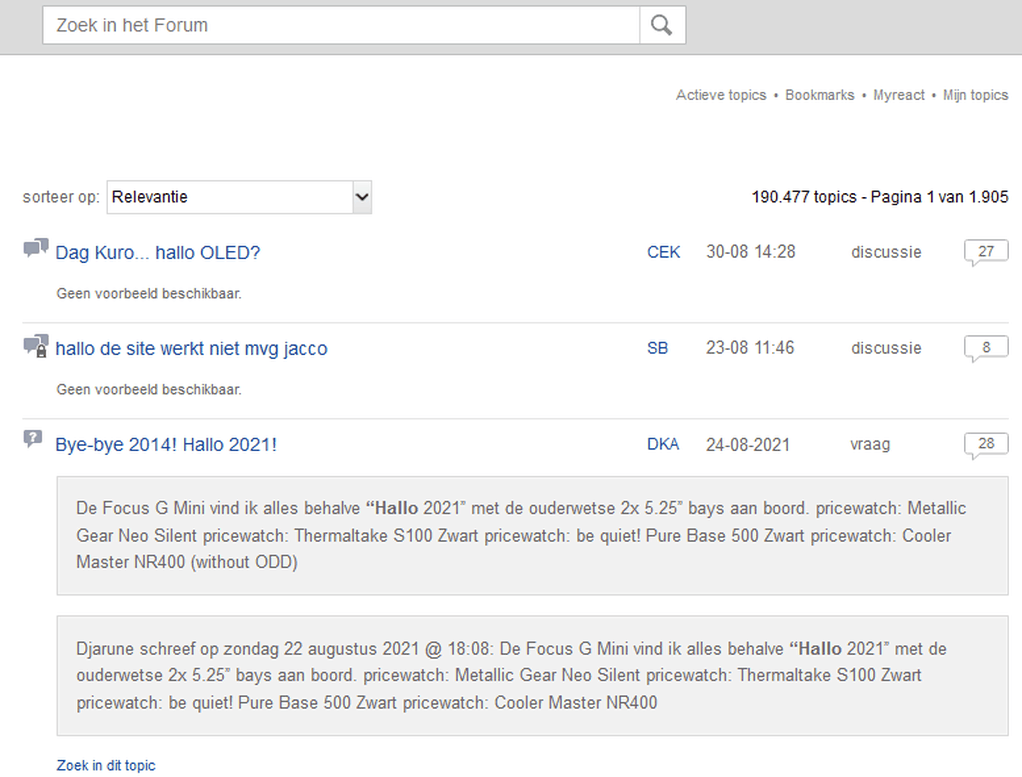Open topic 'Bye-bye 2014! Hallo 2021!'
The height and width of the screenshot is (777, 1022).
[x=166, y=445]
